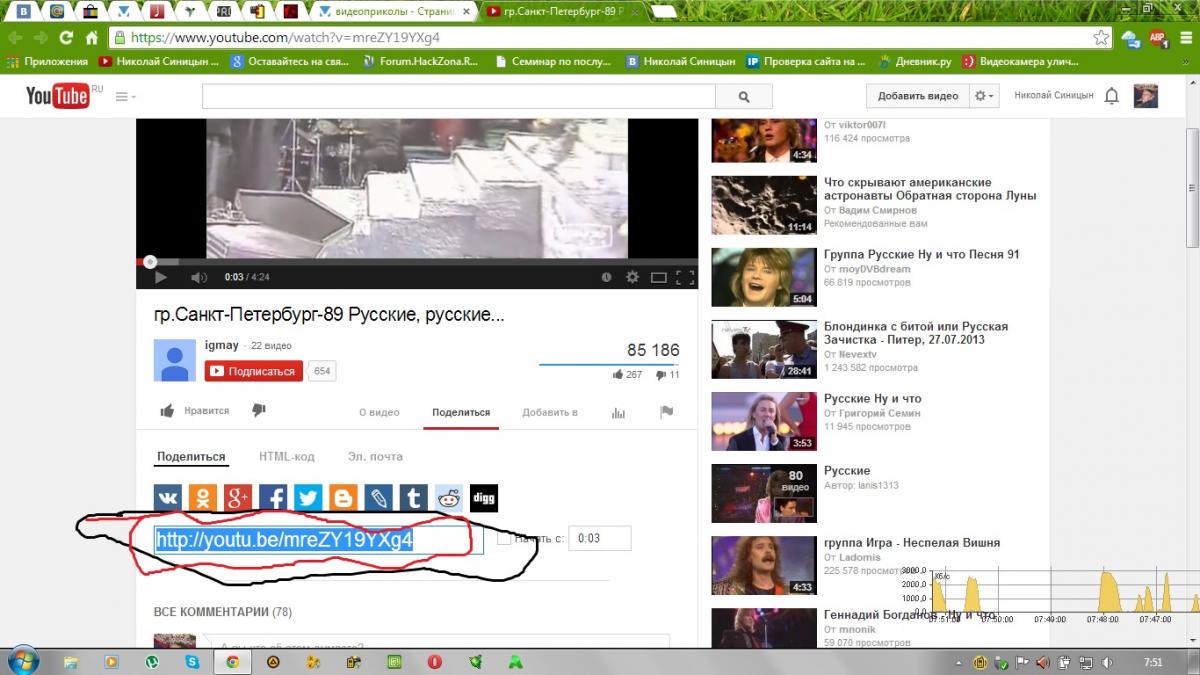Open video statistics bar chart icon

pos(618,412)
